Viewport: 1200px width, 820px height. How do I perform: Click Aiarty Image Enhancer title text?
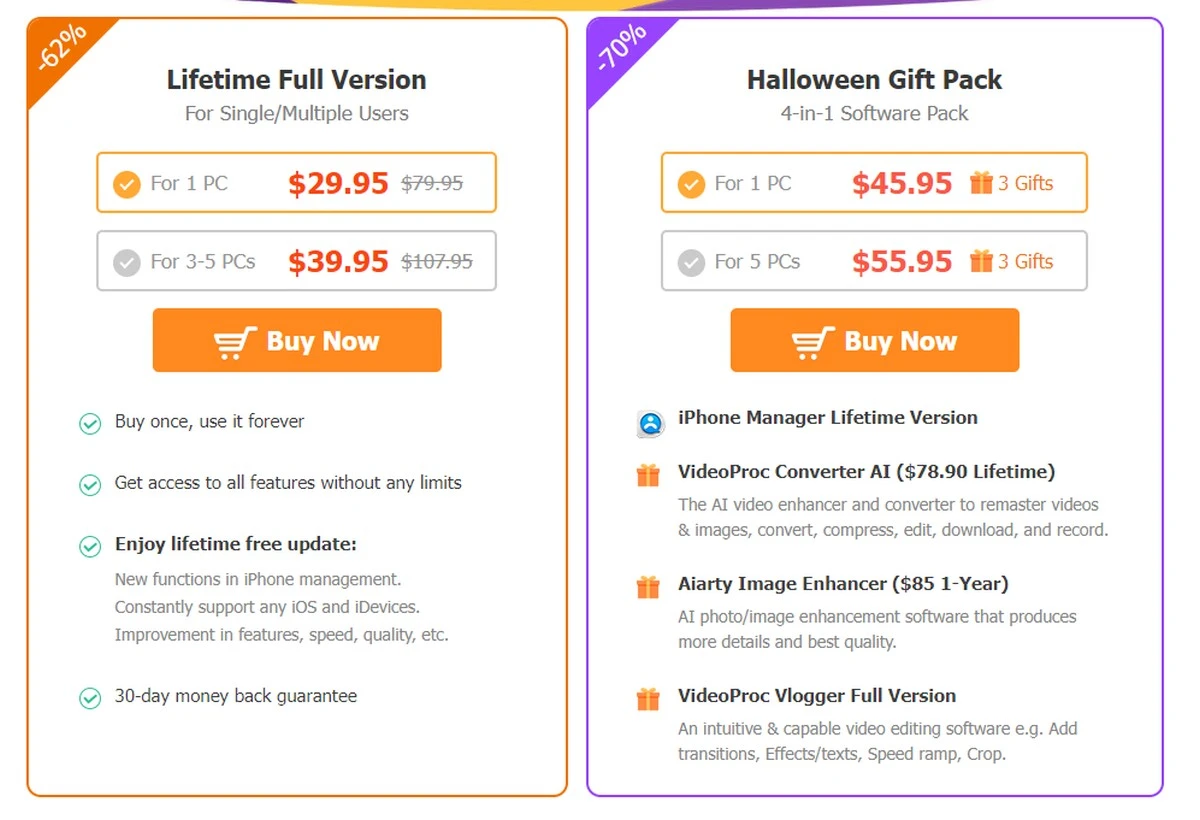click(843, 584)
